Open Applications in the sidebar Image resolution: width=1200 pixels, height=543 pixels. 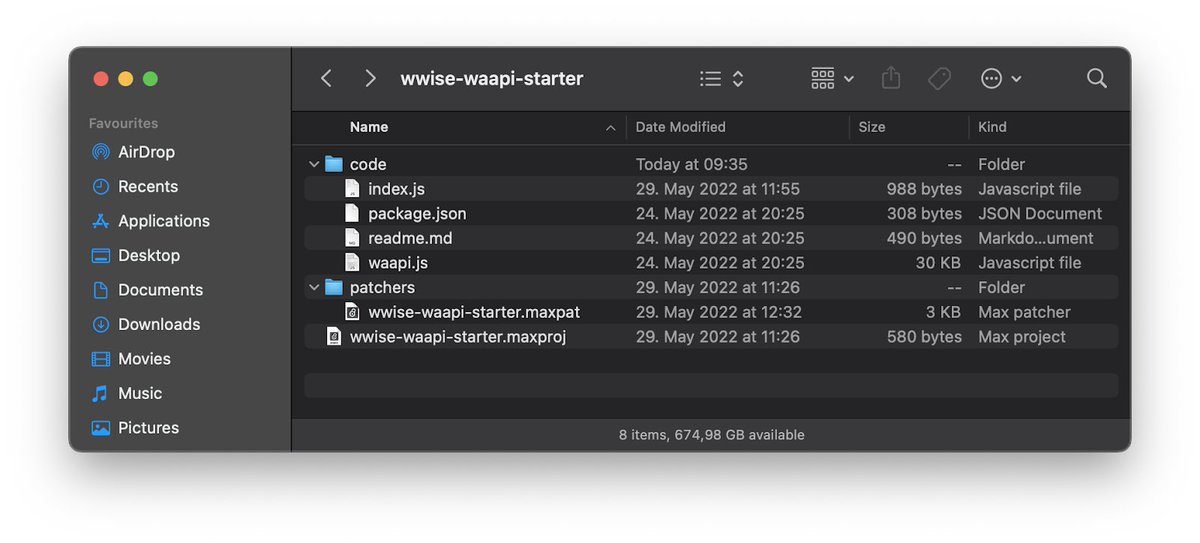pyautogui.click(x=164, y=221)
